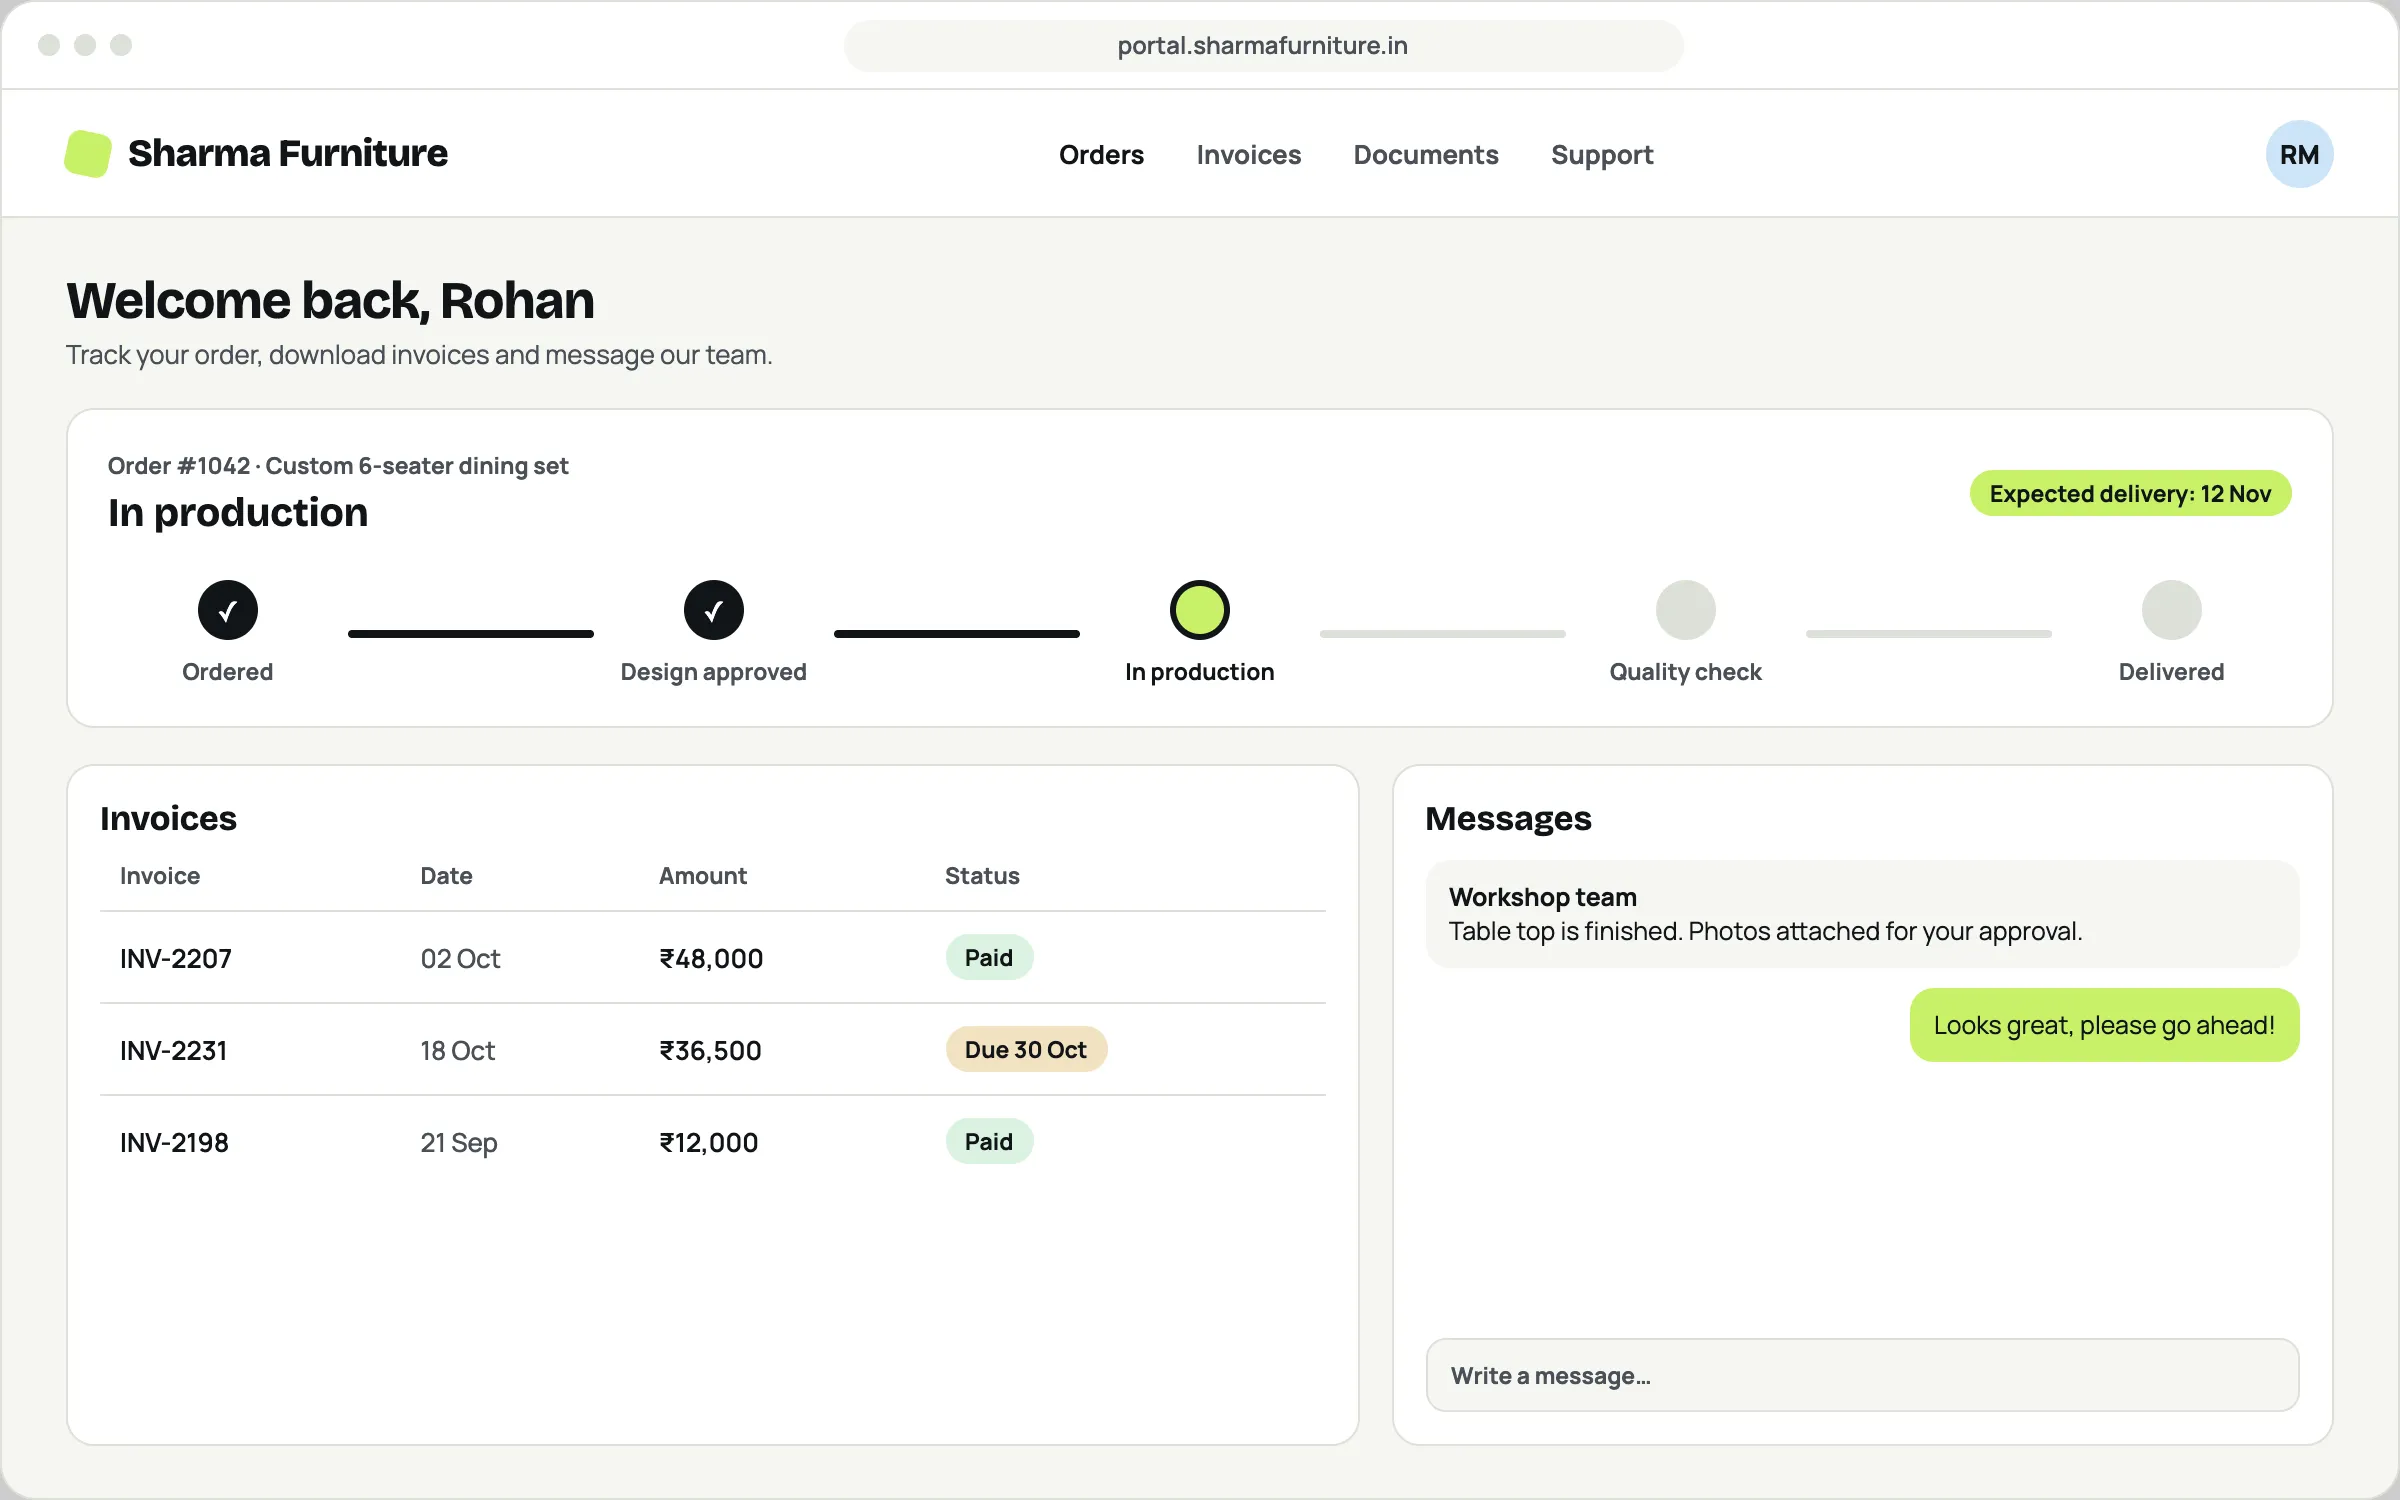Click the portal.sharmafurniture.in address bar
The height and width of the screenshot is (1500, 2400).
coord(1263,46)
